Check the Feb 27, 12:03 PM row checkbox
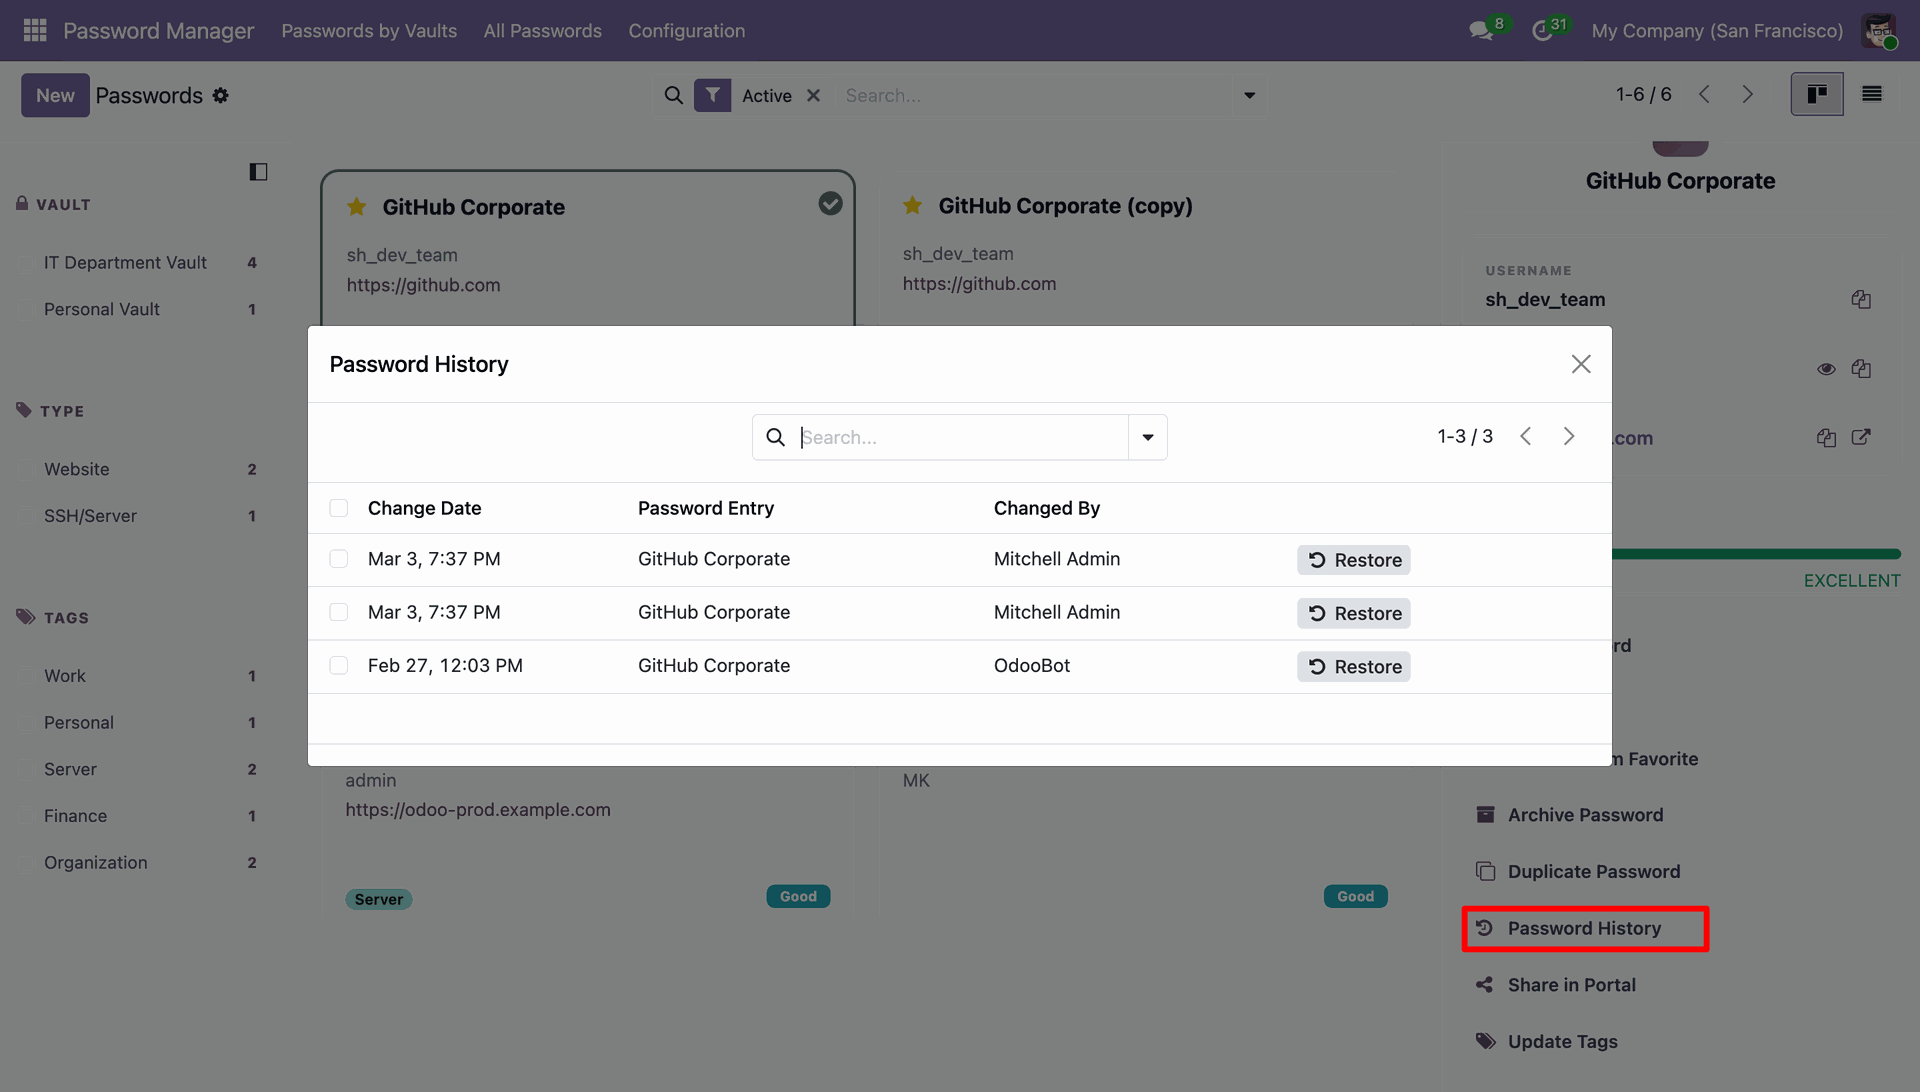1920x1092 pixels. coord(339,665)
